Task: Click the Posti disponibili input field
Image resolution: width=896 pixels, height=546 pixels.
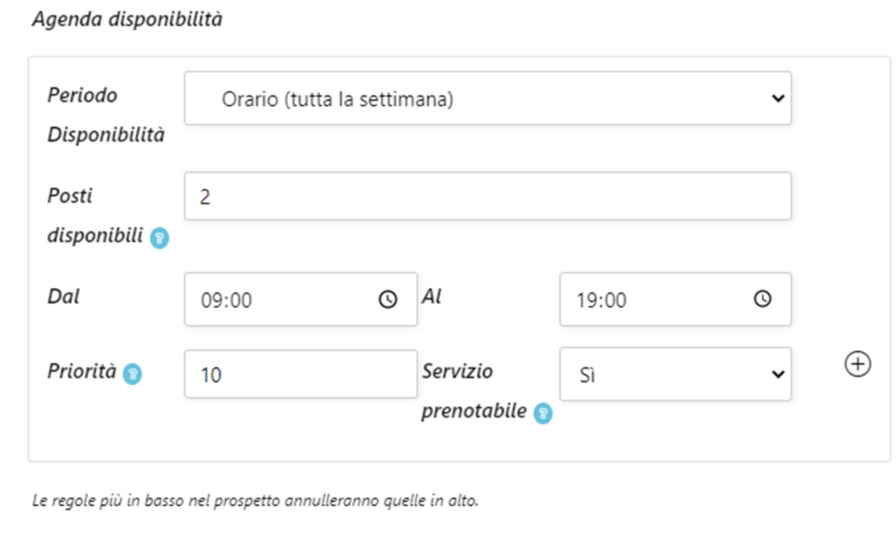Action: click(x=487, y=196)
